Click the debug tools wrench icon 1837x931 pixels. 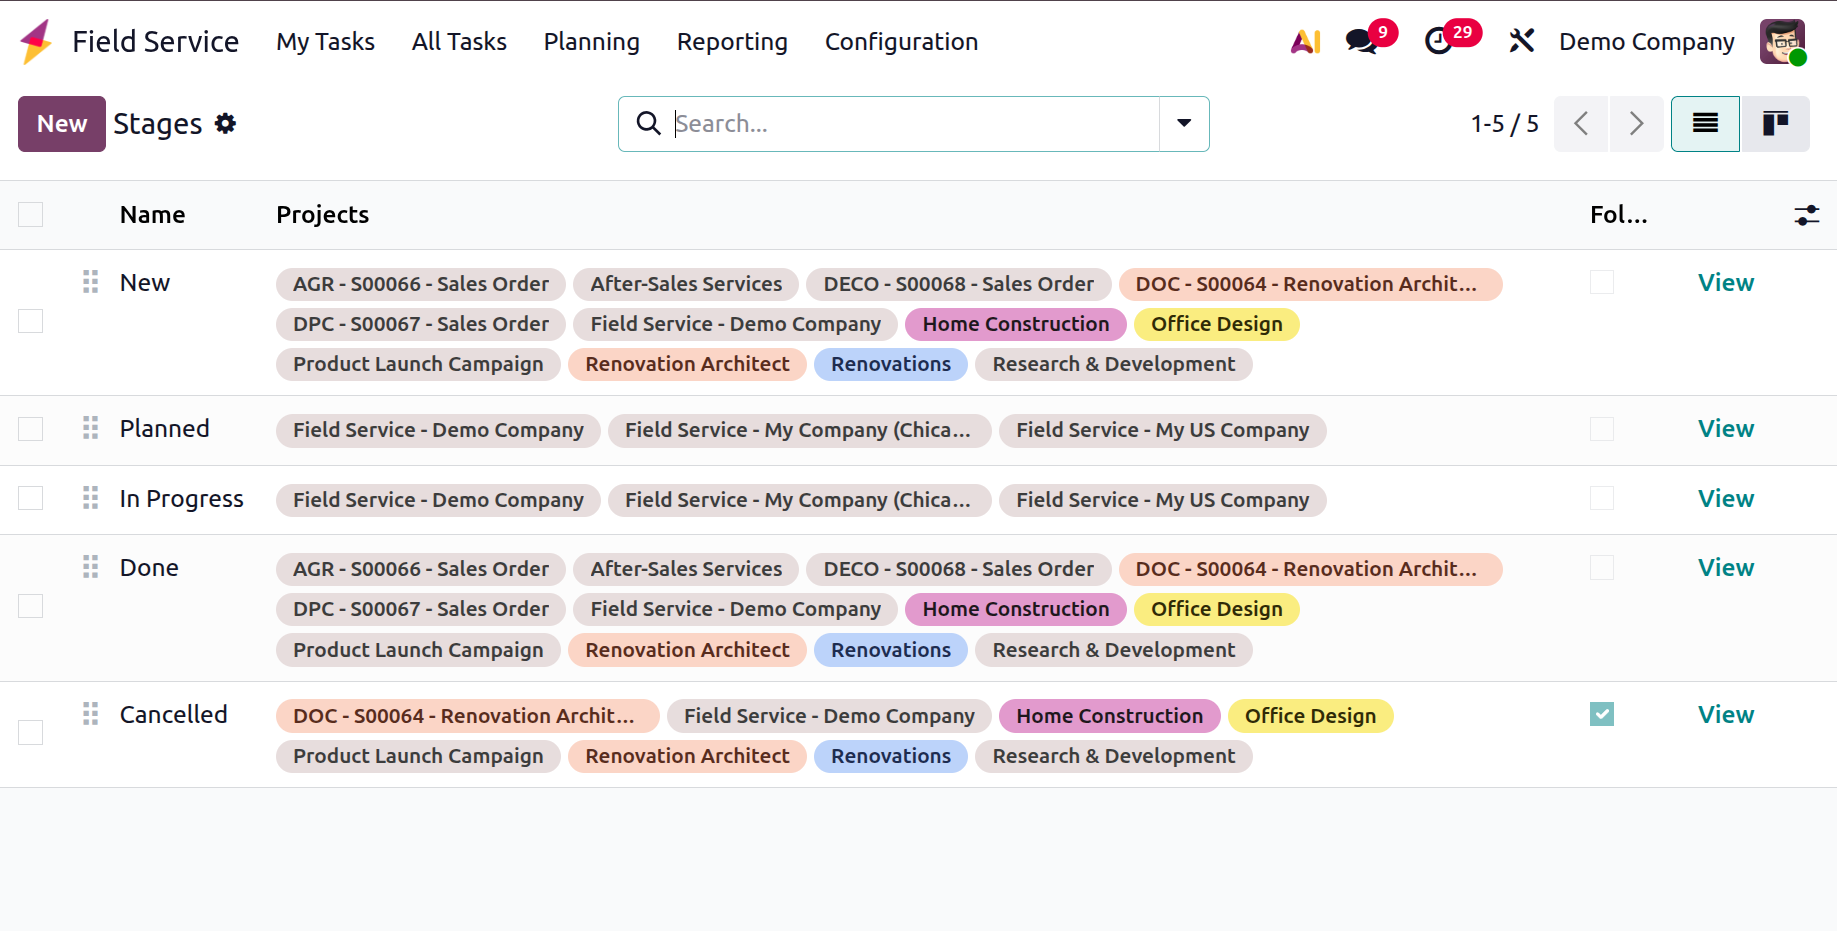tap(1521, 41)
